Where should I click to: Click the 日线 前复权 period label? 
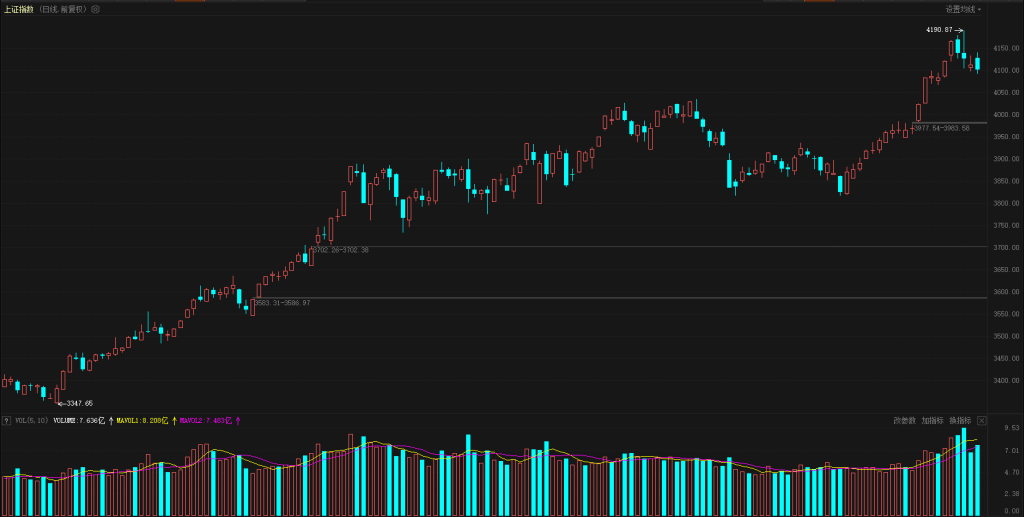pyautogui.click(x=61, y=9)
